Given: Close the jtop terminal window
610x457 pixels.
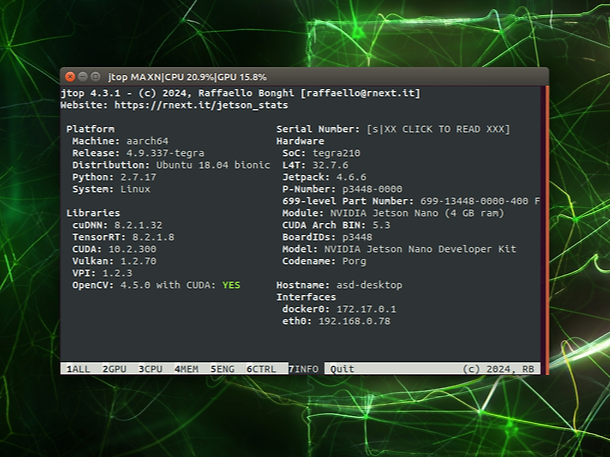Looking at the screenshot, I should pyautogui.click(x=70, y=77).
